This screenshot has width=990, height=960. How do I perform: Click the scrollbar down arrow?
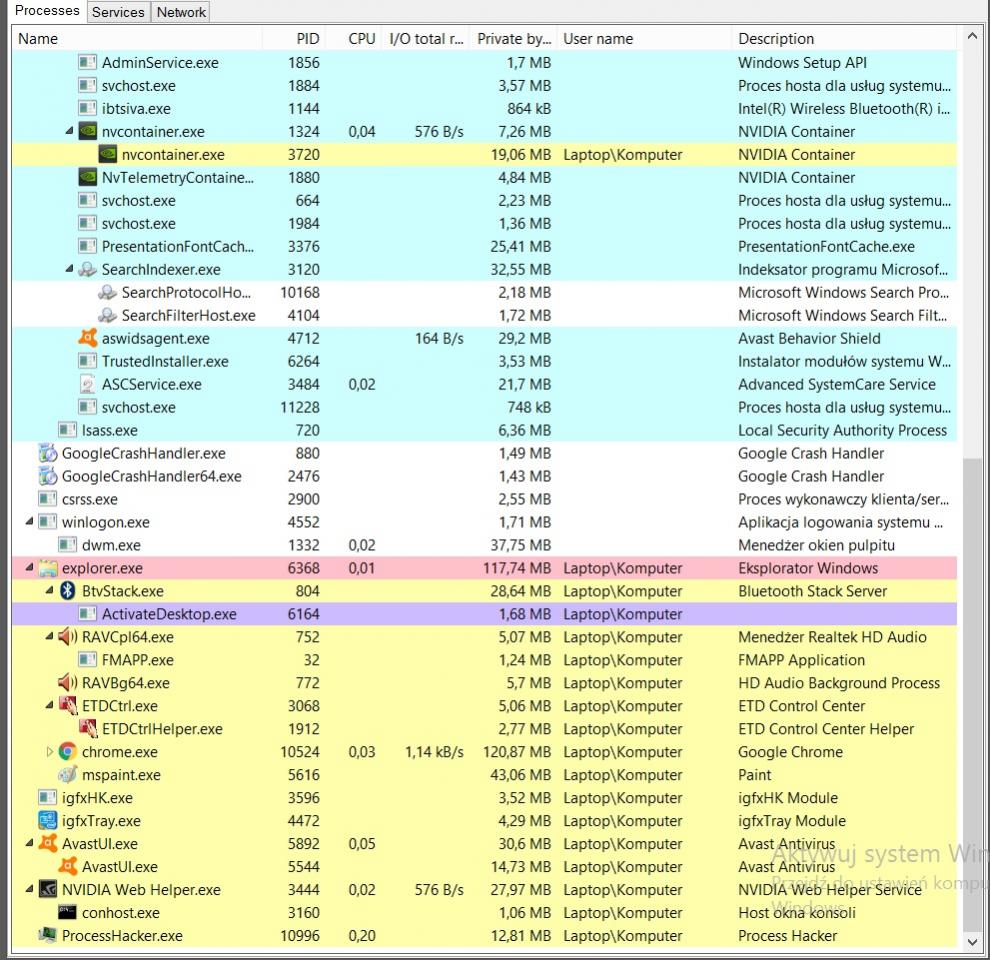[970, 941]
